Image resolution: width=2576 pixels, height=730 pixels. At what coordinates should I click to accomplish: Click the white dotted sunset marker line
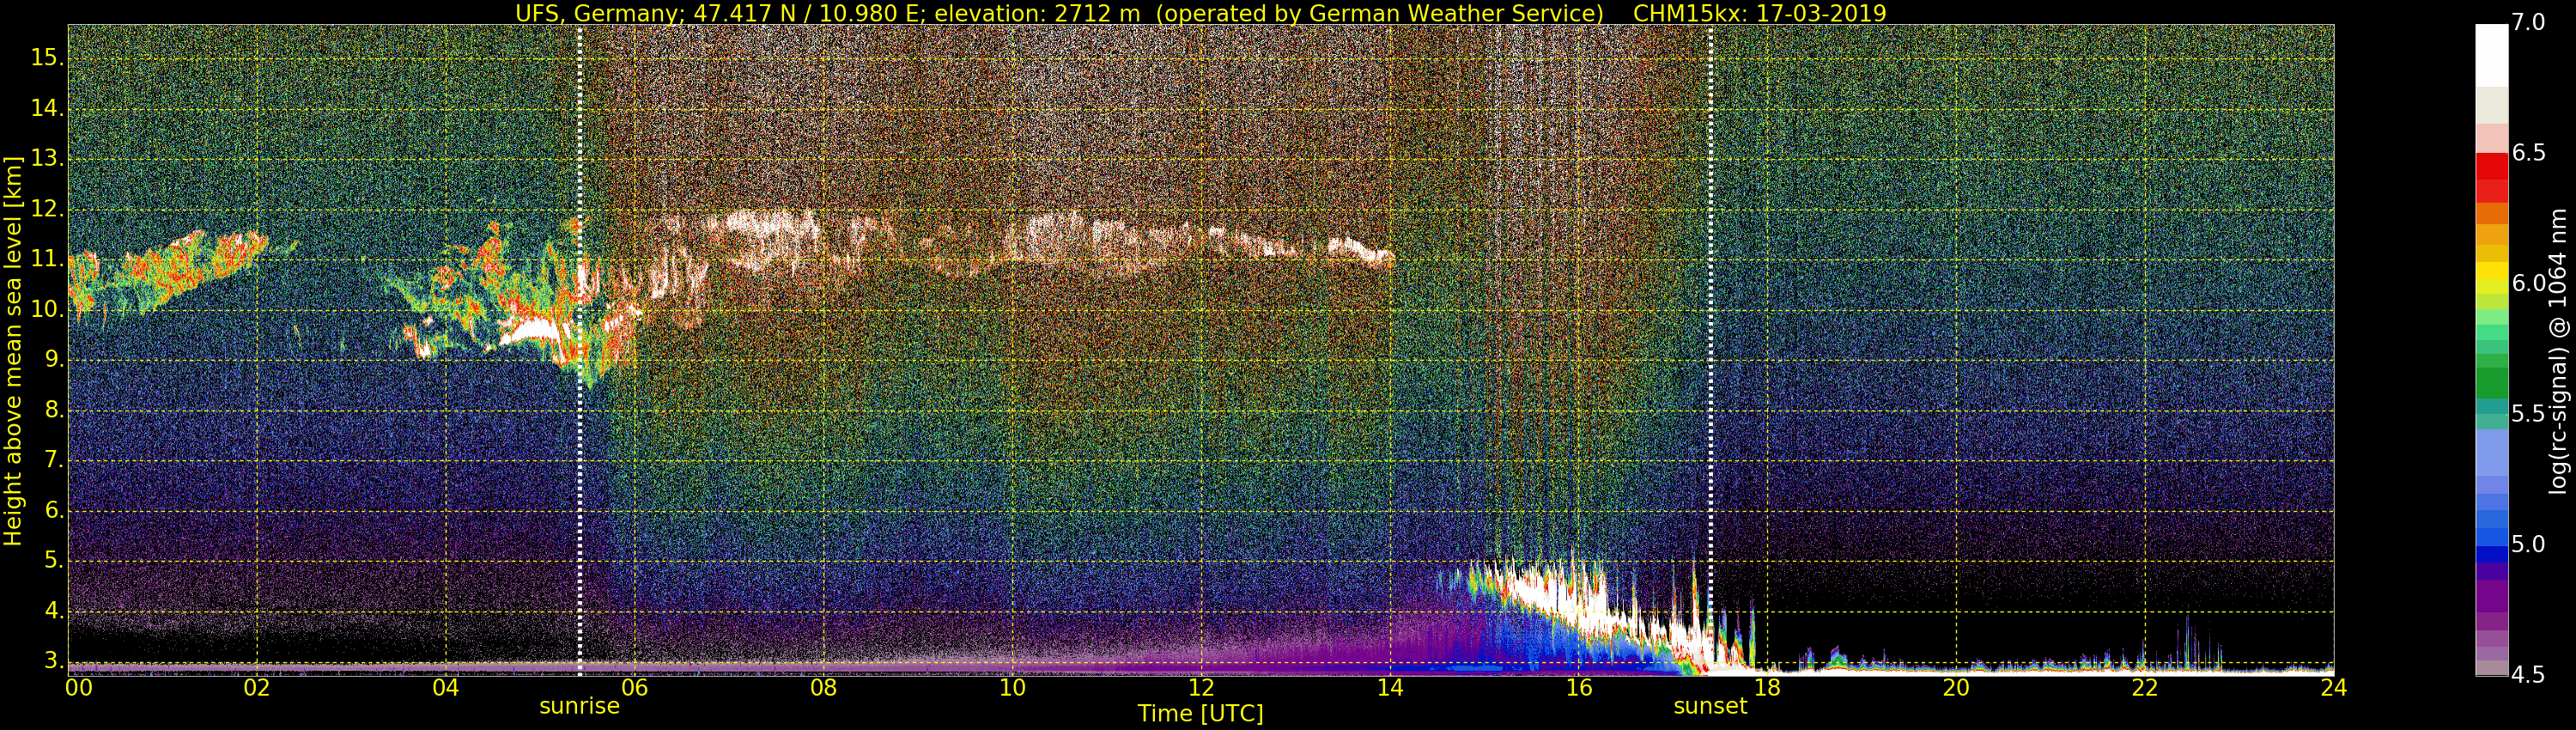point(1711,350)
